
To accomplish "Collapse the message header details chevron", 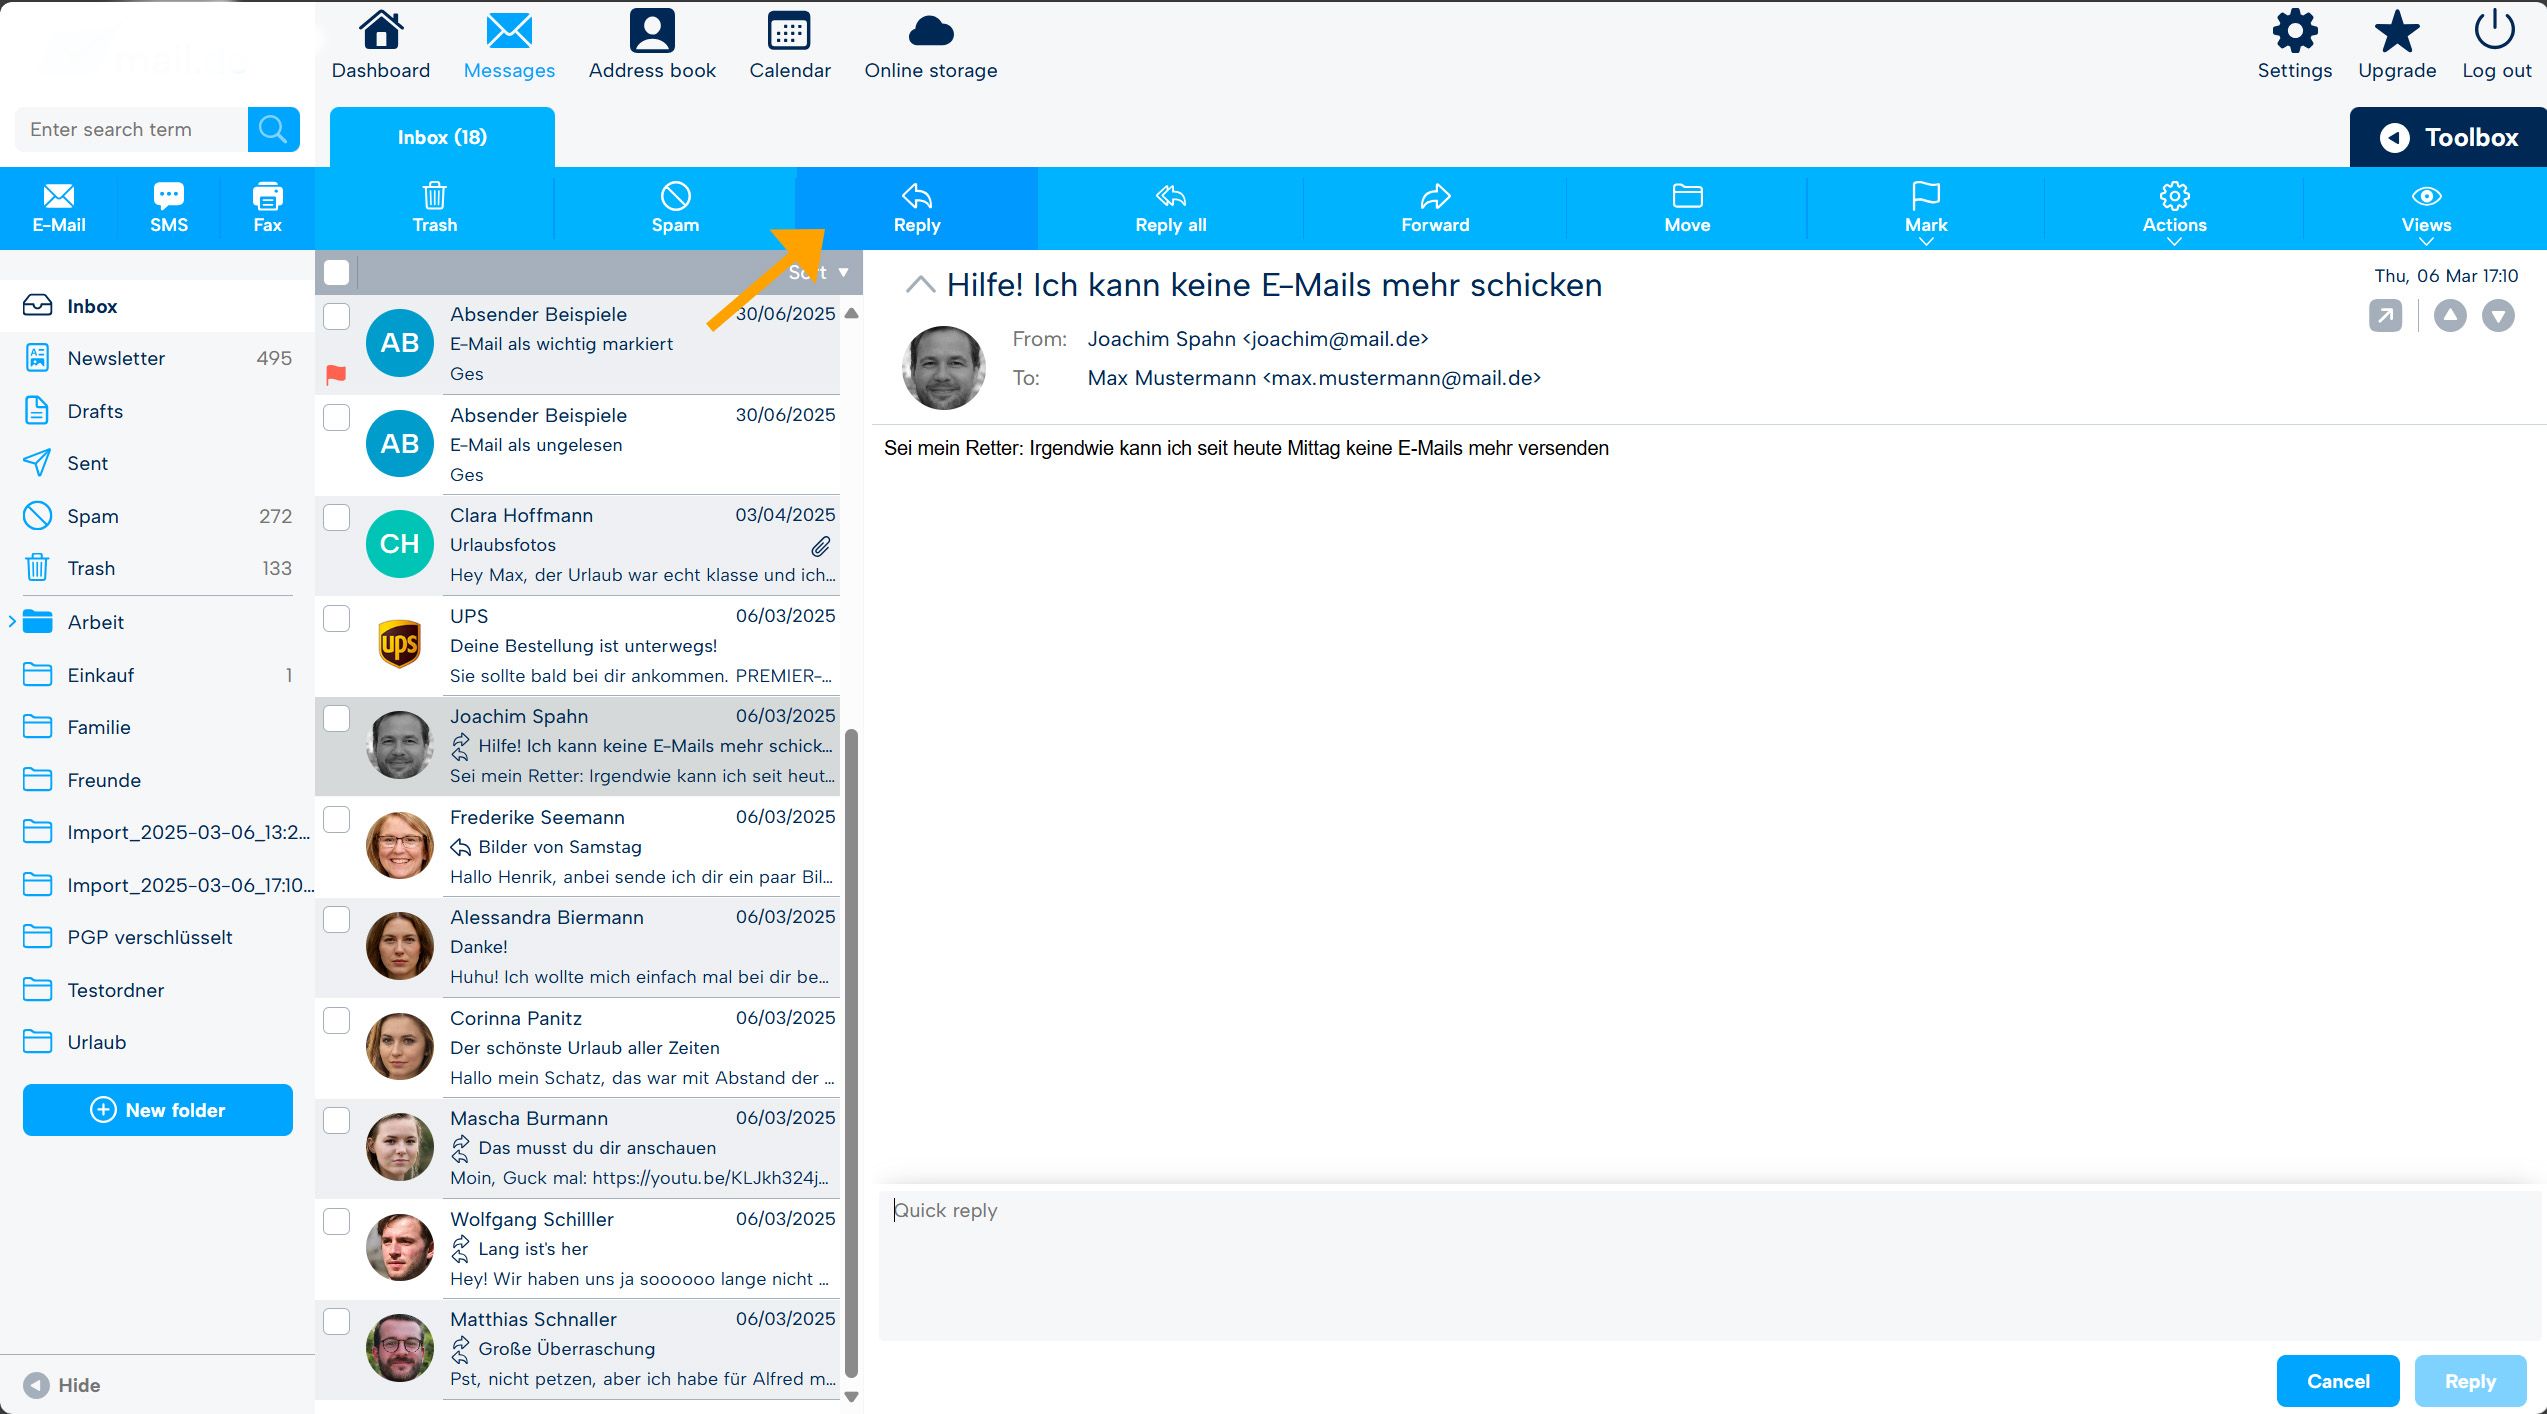I will coord(920,285).
